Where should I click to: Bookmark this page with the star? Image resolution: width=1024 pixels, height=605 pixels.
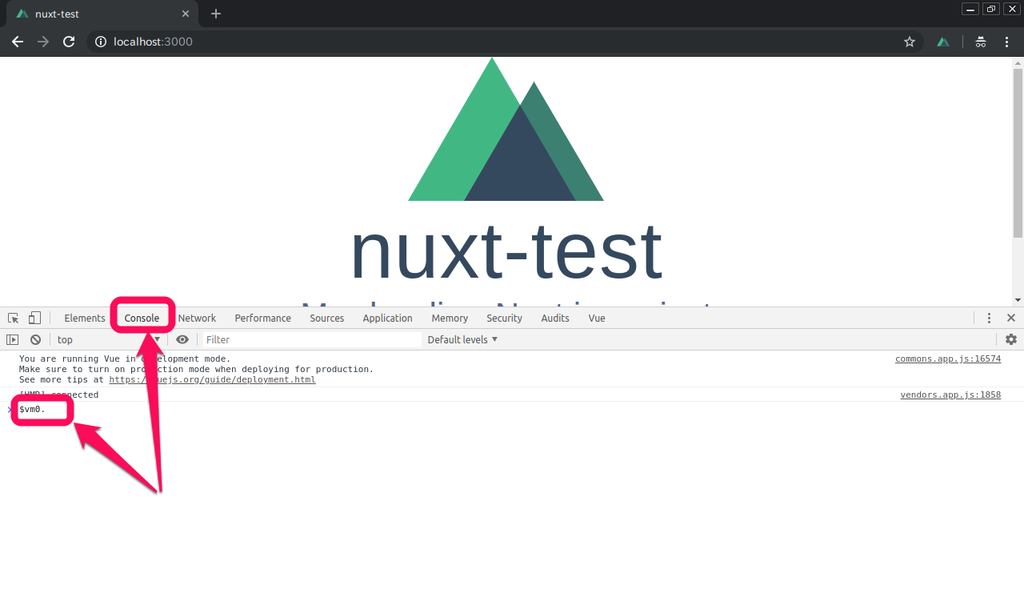click(x=909, y=42)
